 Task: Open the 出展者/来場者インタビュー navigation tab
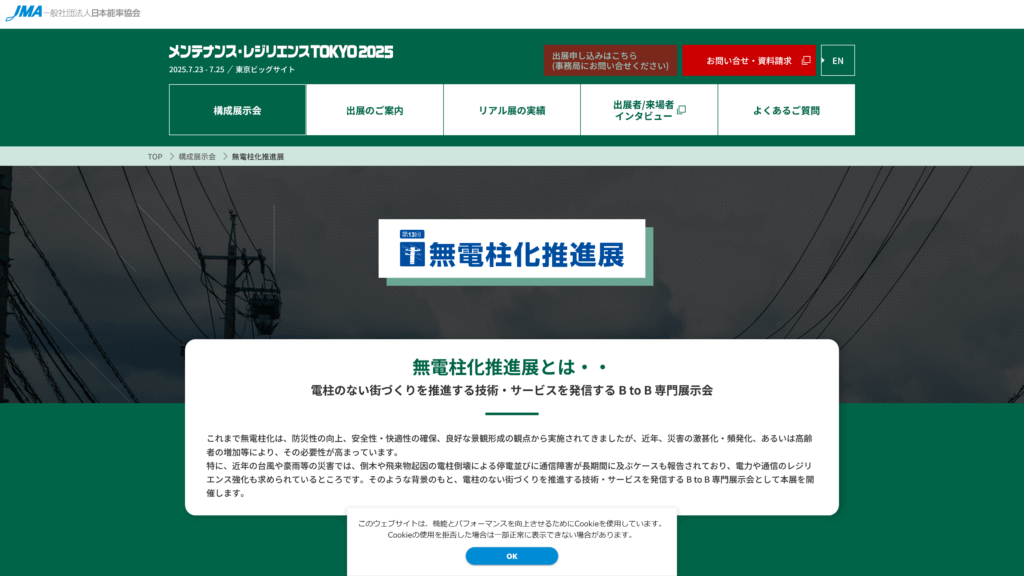point(649,110)
